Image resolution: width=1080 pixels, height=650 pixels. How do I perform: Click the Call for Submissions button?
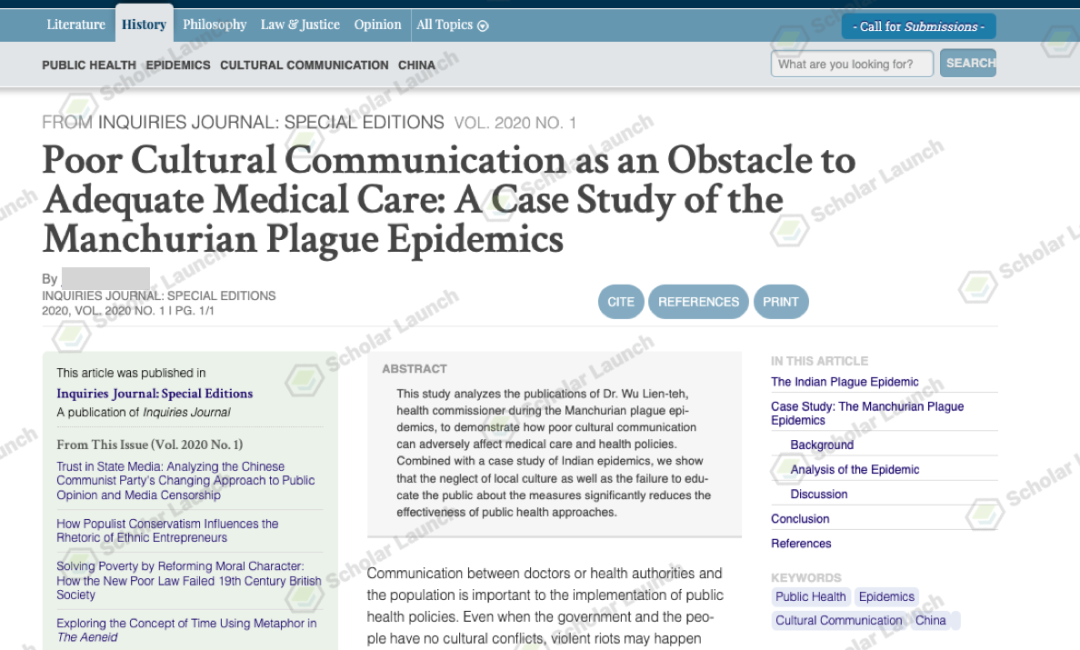click(918, 27)
